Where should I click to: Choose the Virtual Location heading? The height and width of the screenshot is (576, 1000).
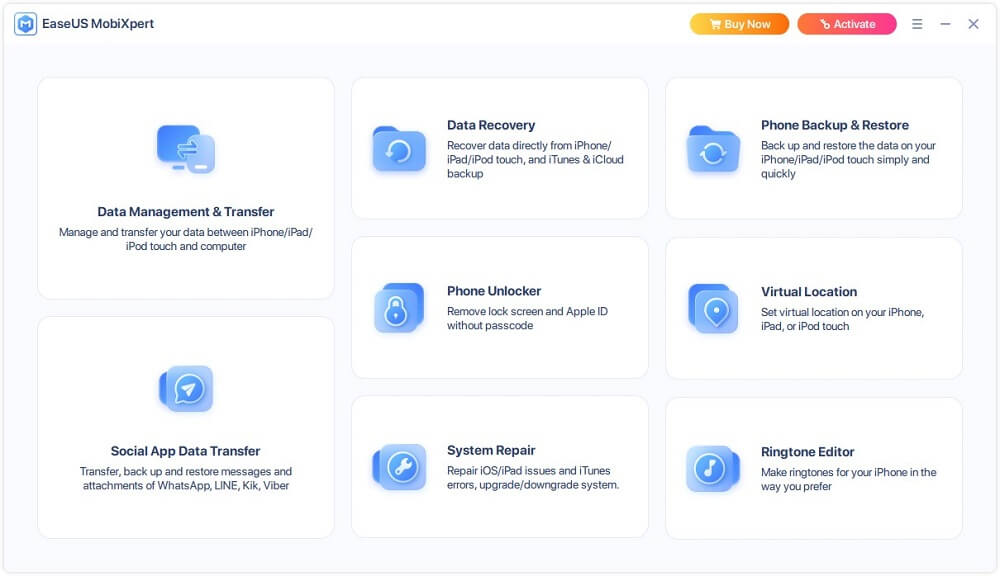tap(809, 292)
